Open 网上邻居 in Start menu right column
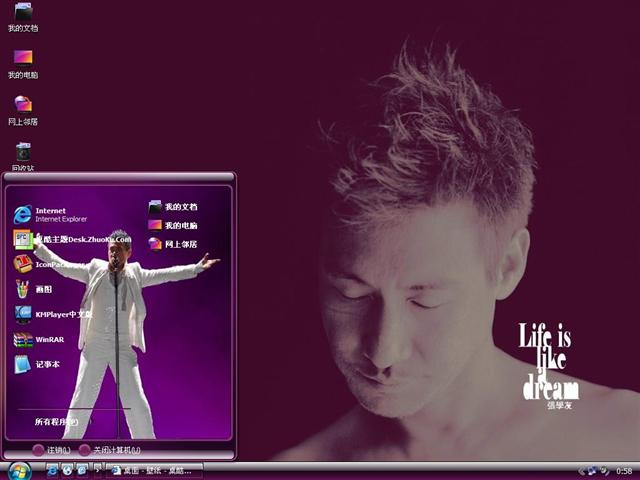 tap(173, 244)
